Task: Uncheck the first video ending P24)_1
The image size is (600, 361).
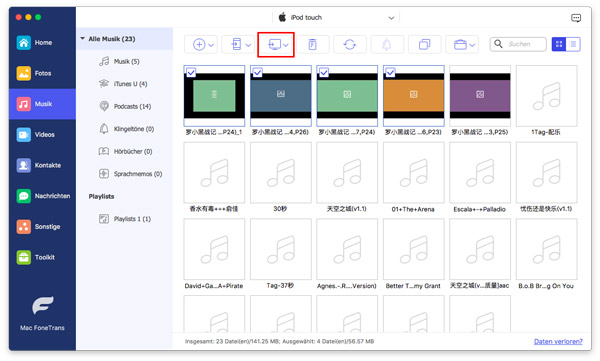Action: click(x=191, y=72)
